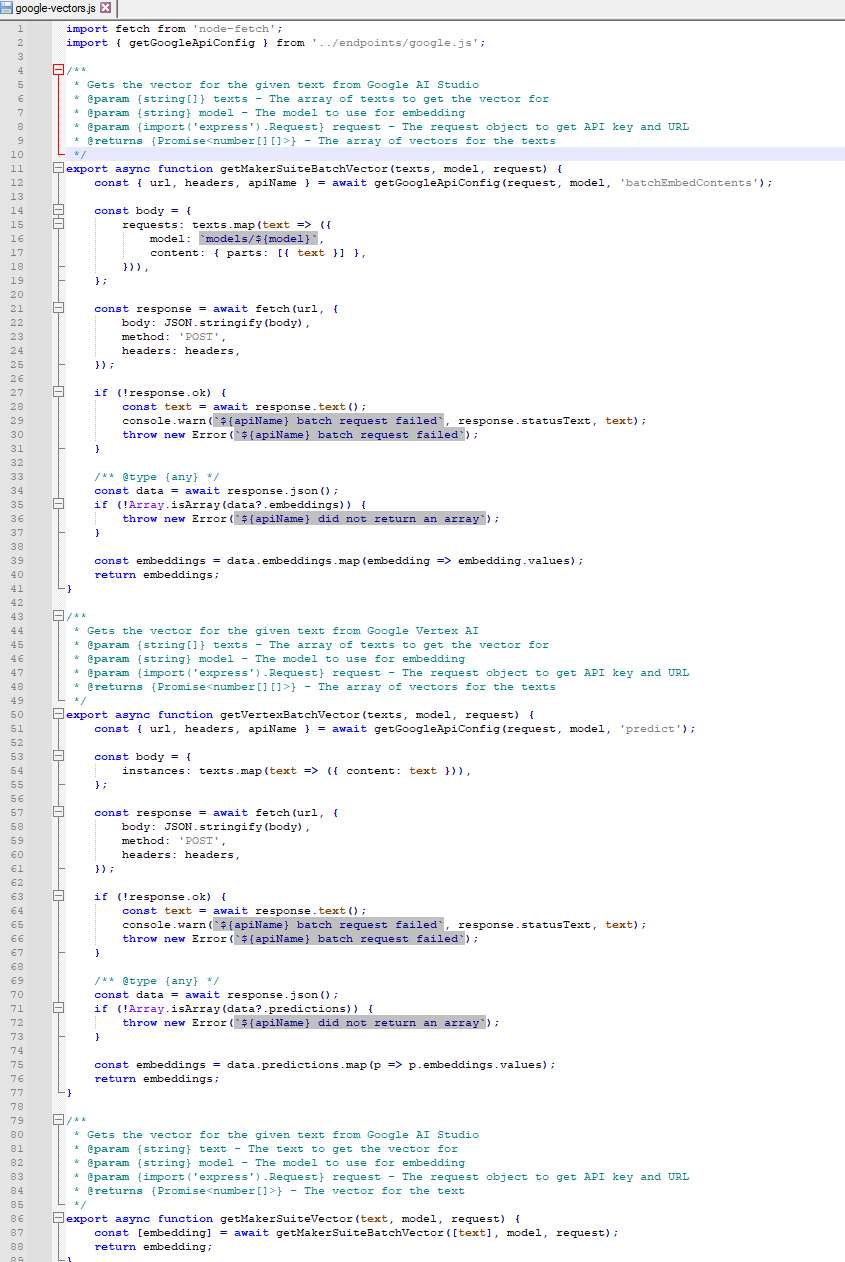The height and width of the screenshot is (1262, 845).
Task: Click line number 1 in the margin
Action: tap(20, 28)
